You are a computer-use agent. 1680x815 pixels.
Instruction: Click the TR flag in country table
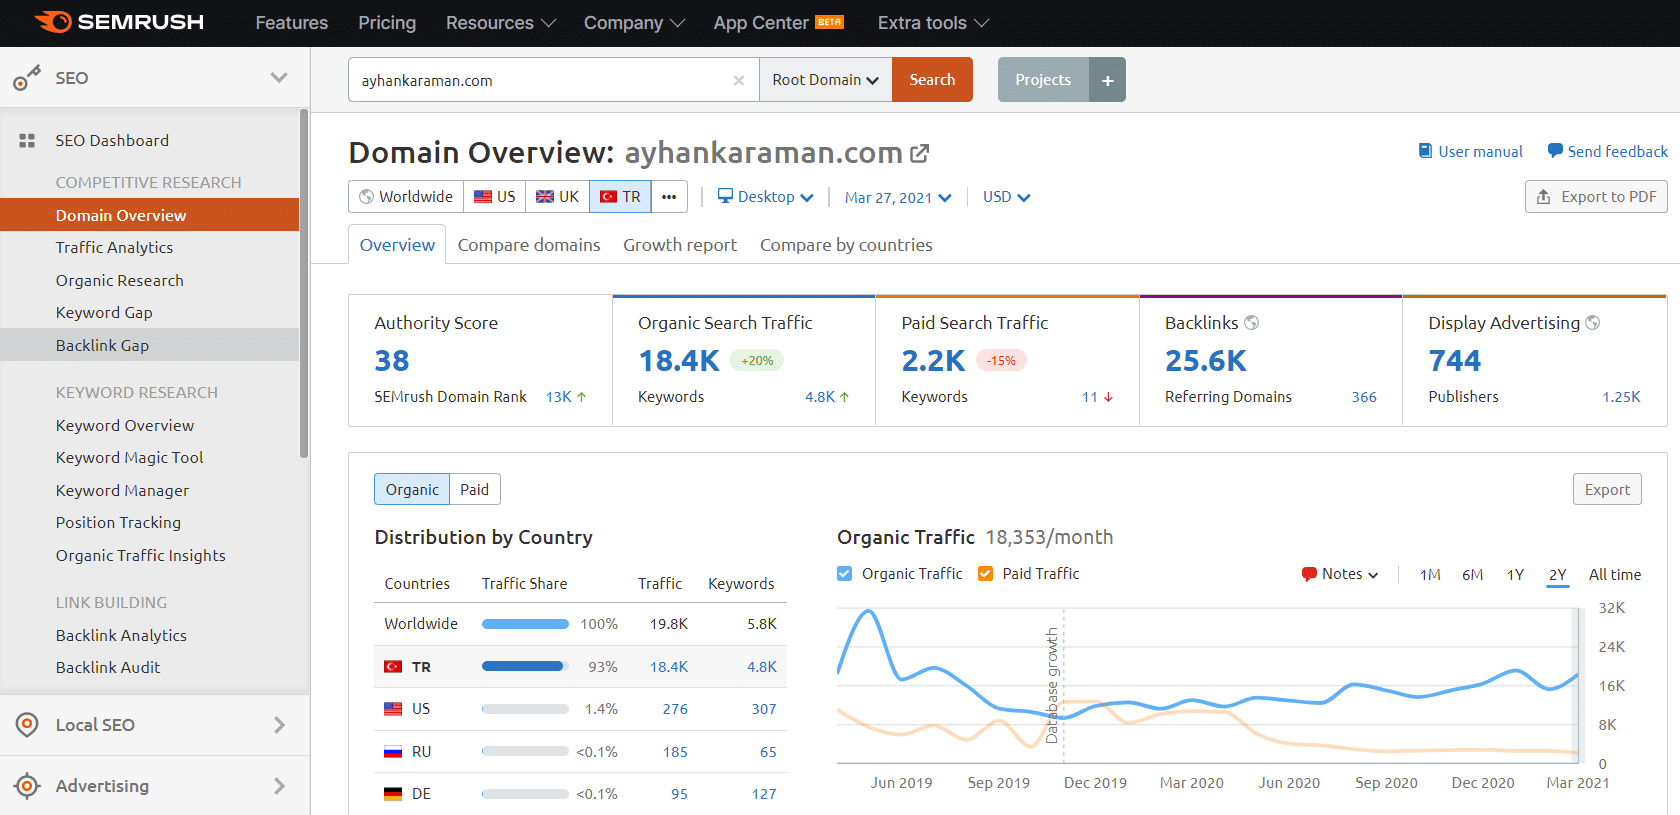tap(393, 667)
